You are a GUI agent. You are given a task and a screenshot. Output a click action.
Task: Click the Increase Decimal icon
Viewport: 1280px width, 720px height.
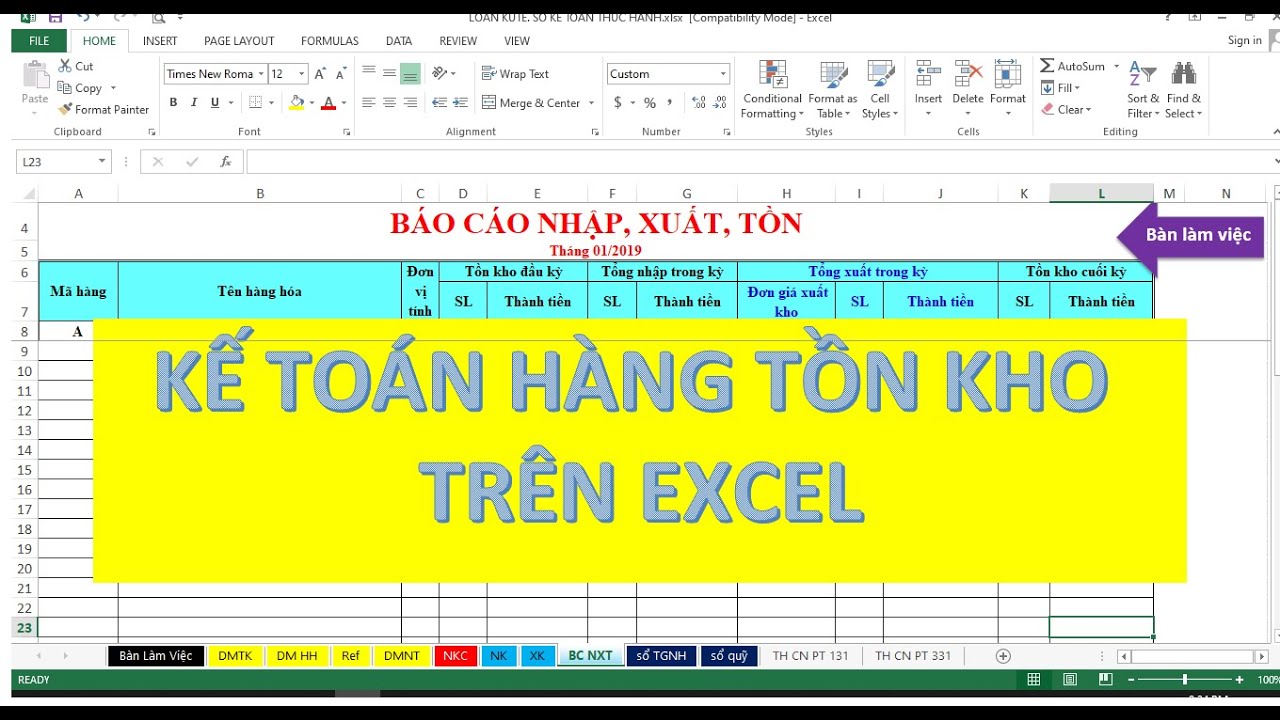[698, 103]
